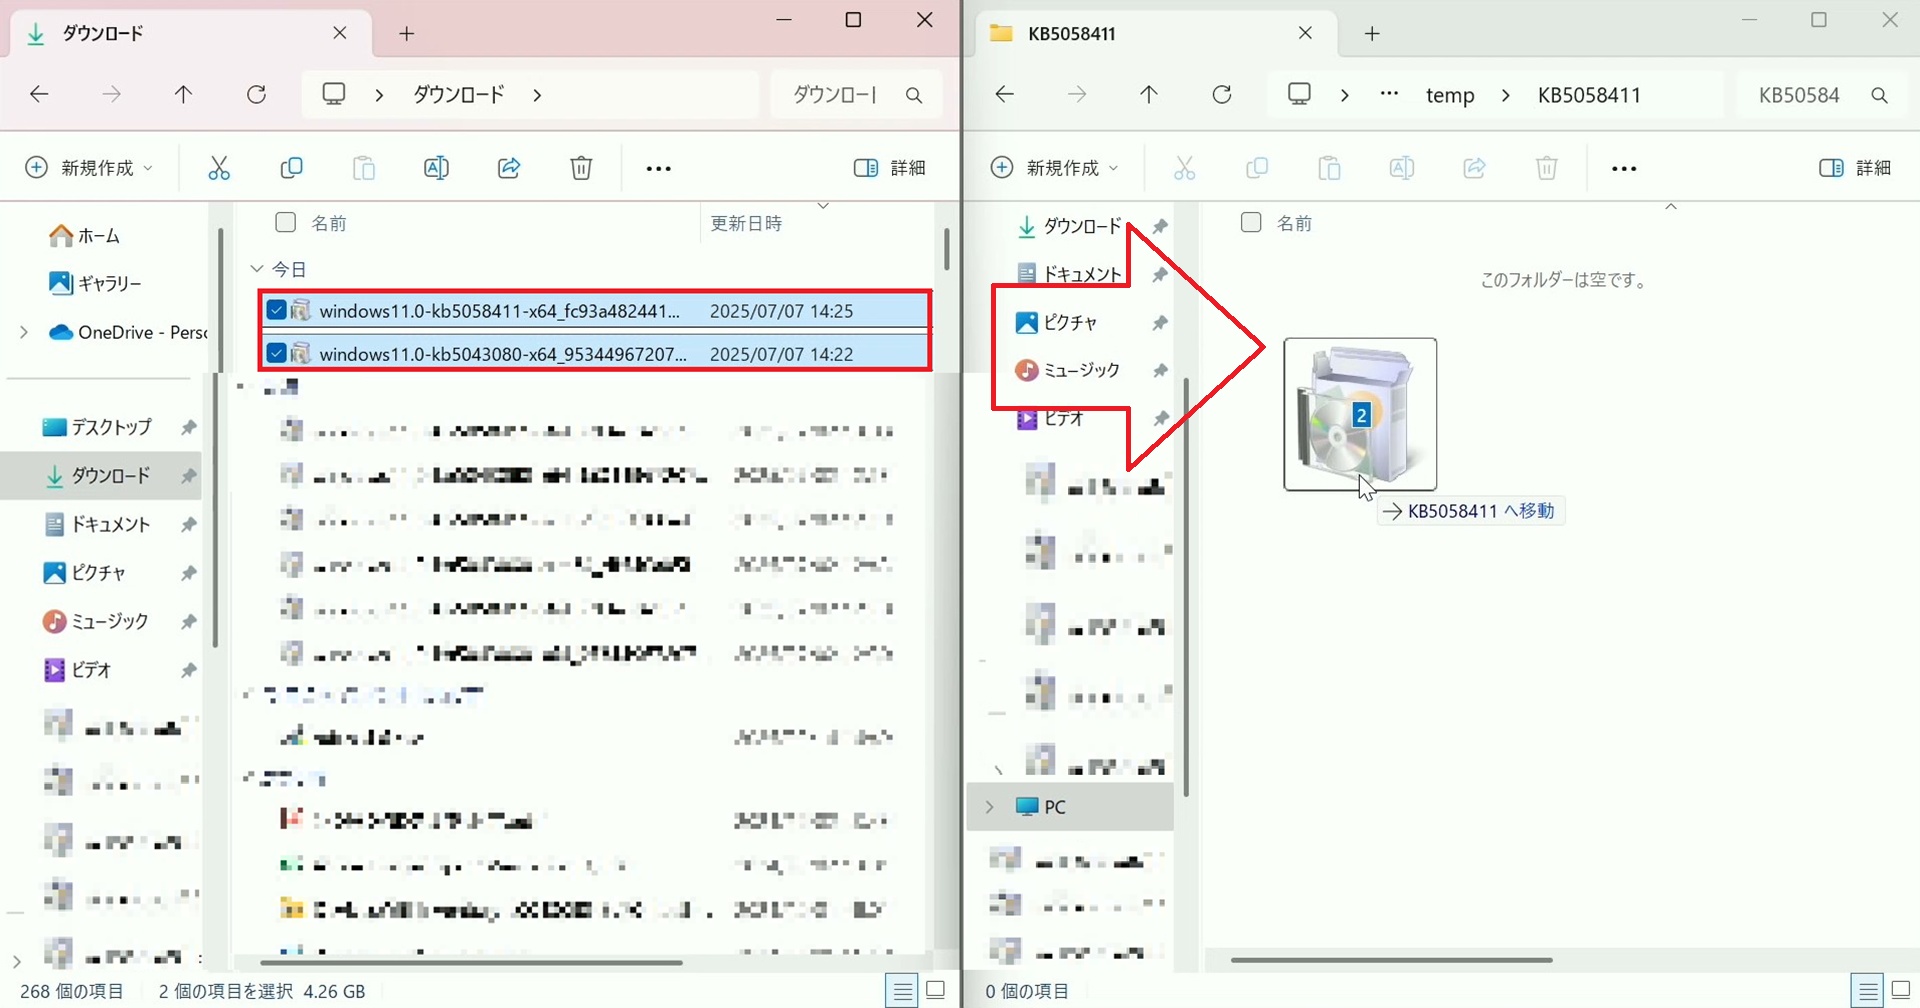Uncheck the kb5043080 file checkbox

point(277,353)
